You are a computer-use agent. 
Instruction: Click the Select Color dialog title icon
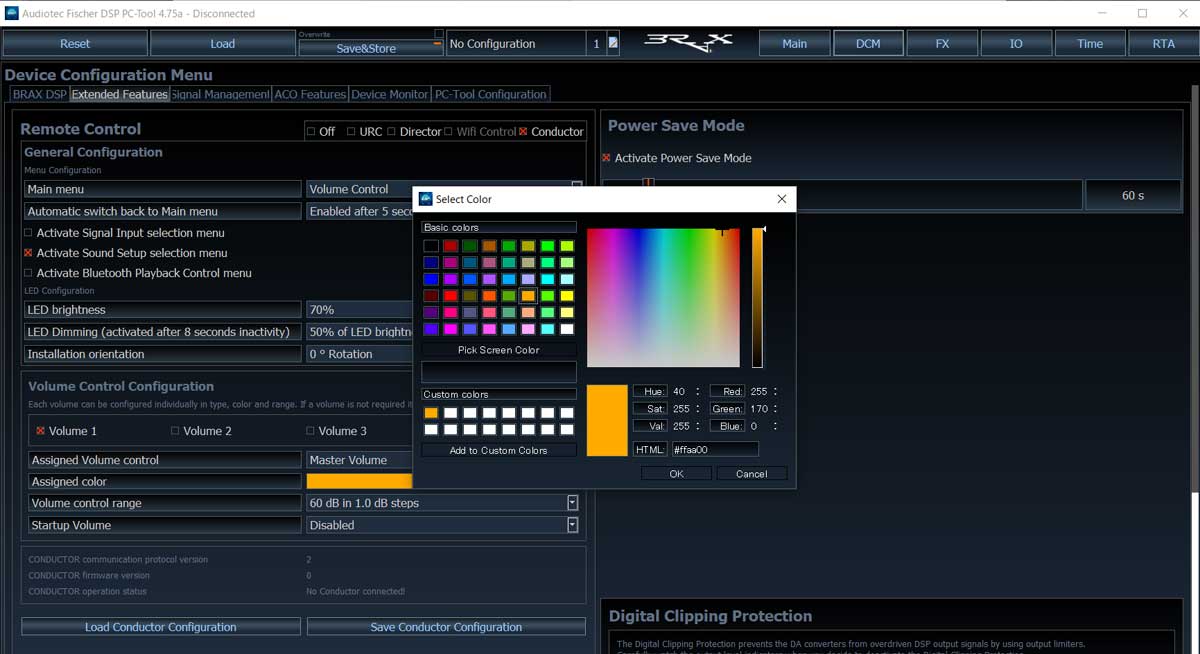[425, 199]
